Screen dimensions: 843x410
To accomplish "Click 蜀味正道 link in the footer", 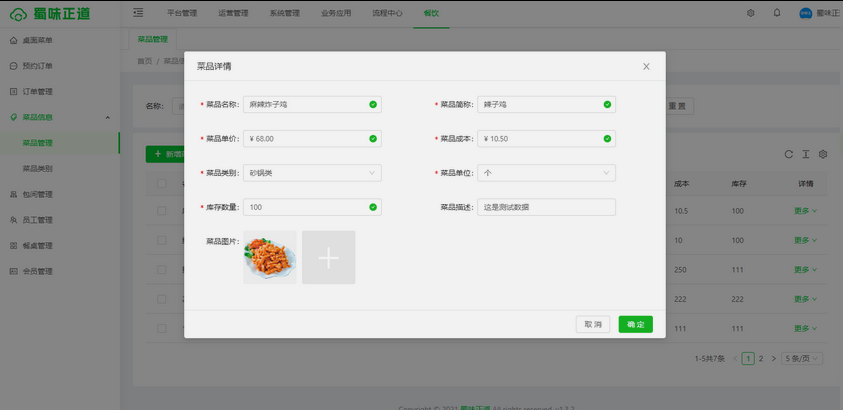I will click(x=475, y=408).
